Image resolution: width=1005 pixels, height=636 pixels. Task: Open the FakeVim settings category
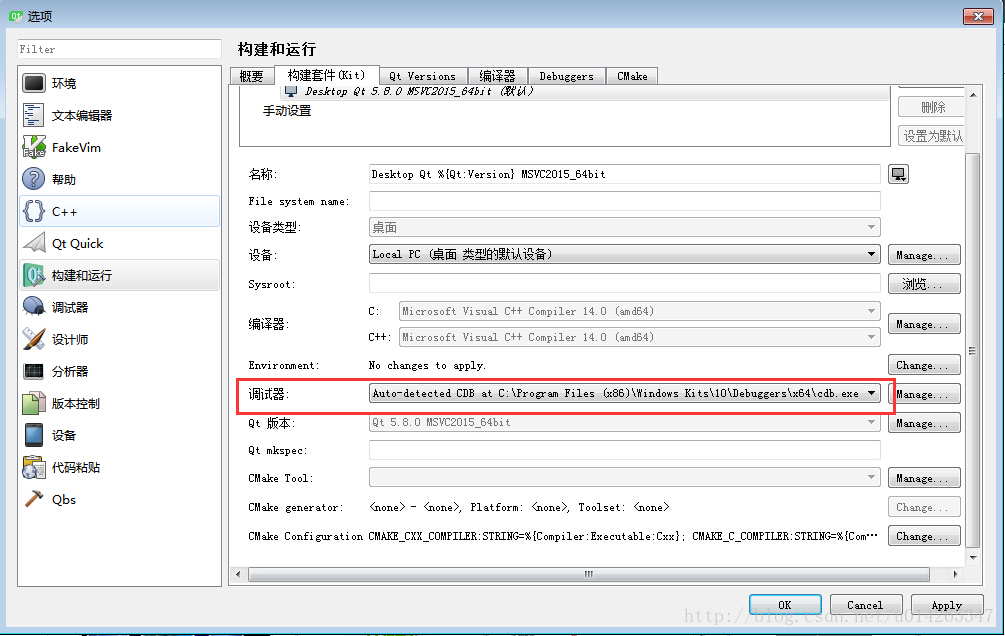point(119,147)
